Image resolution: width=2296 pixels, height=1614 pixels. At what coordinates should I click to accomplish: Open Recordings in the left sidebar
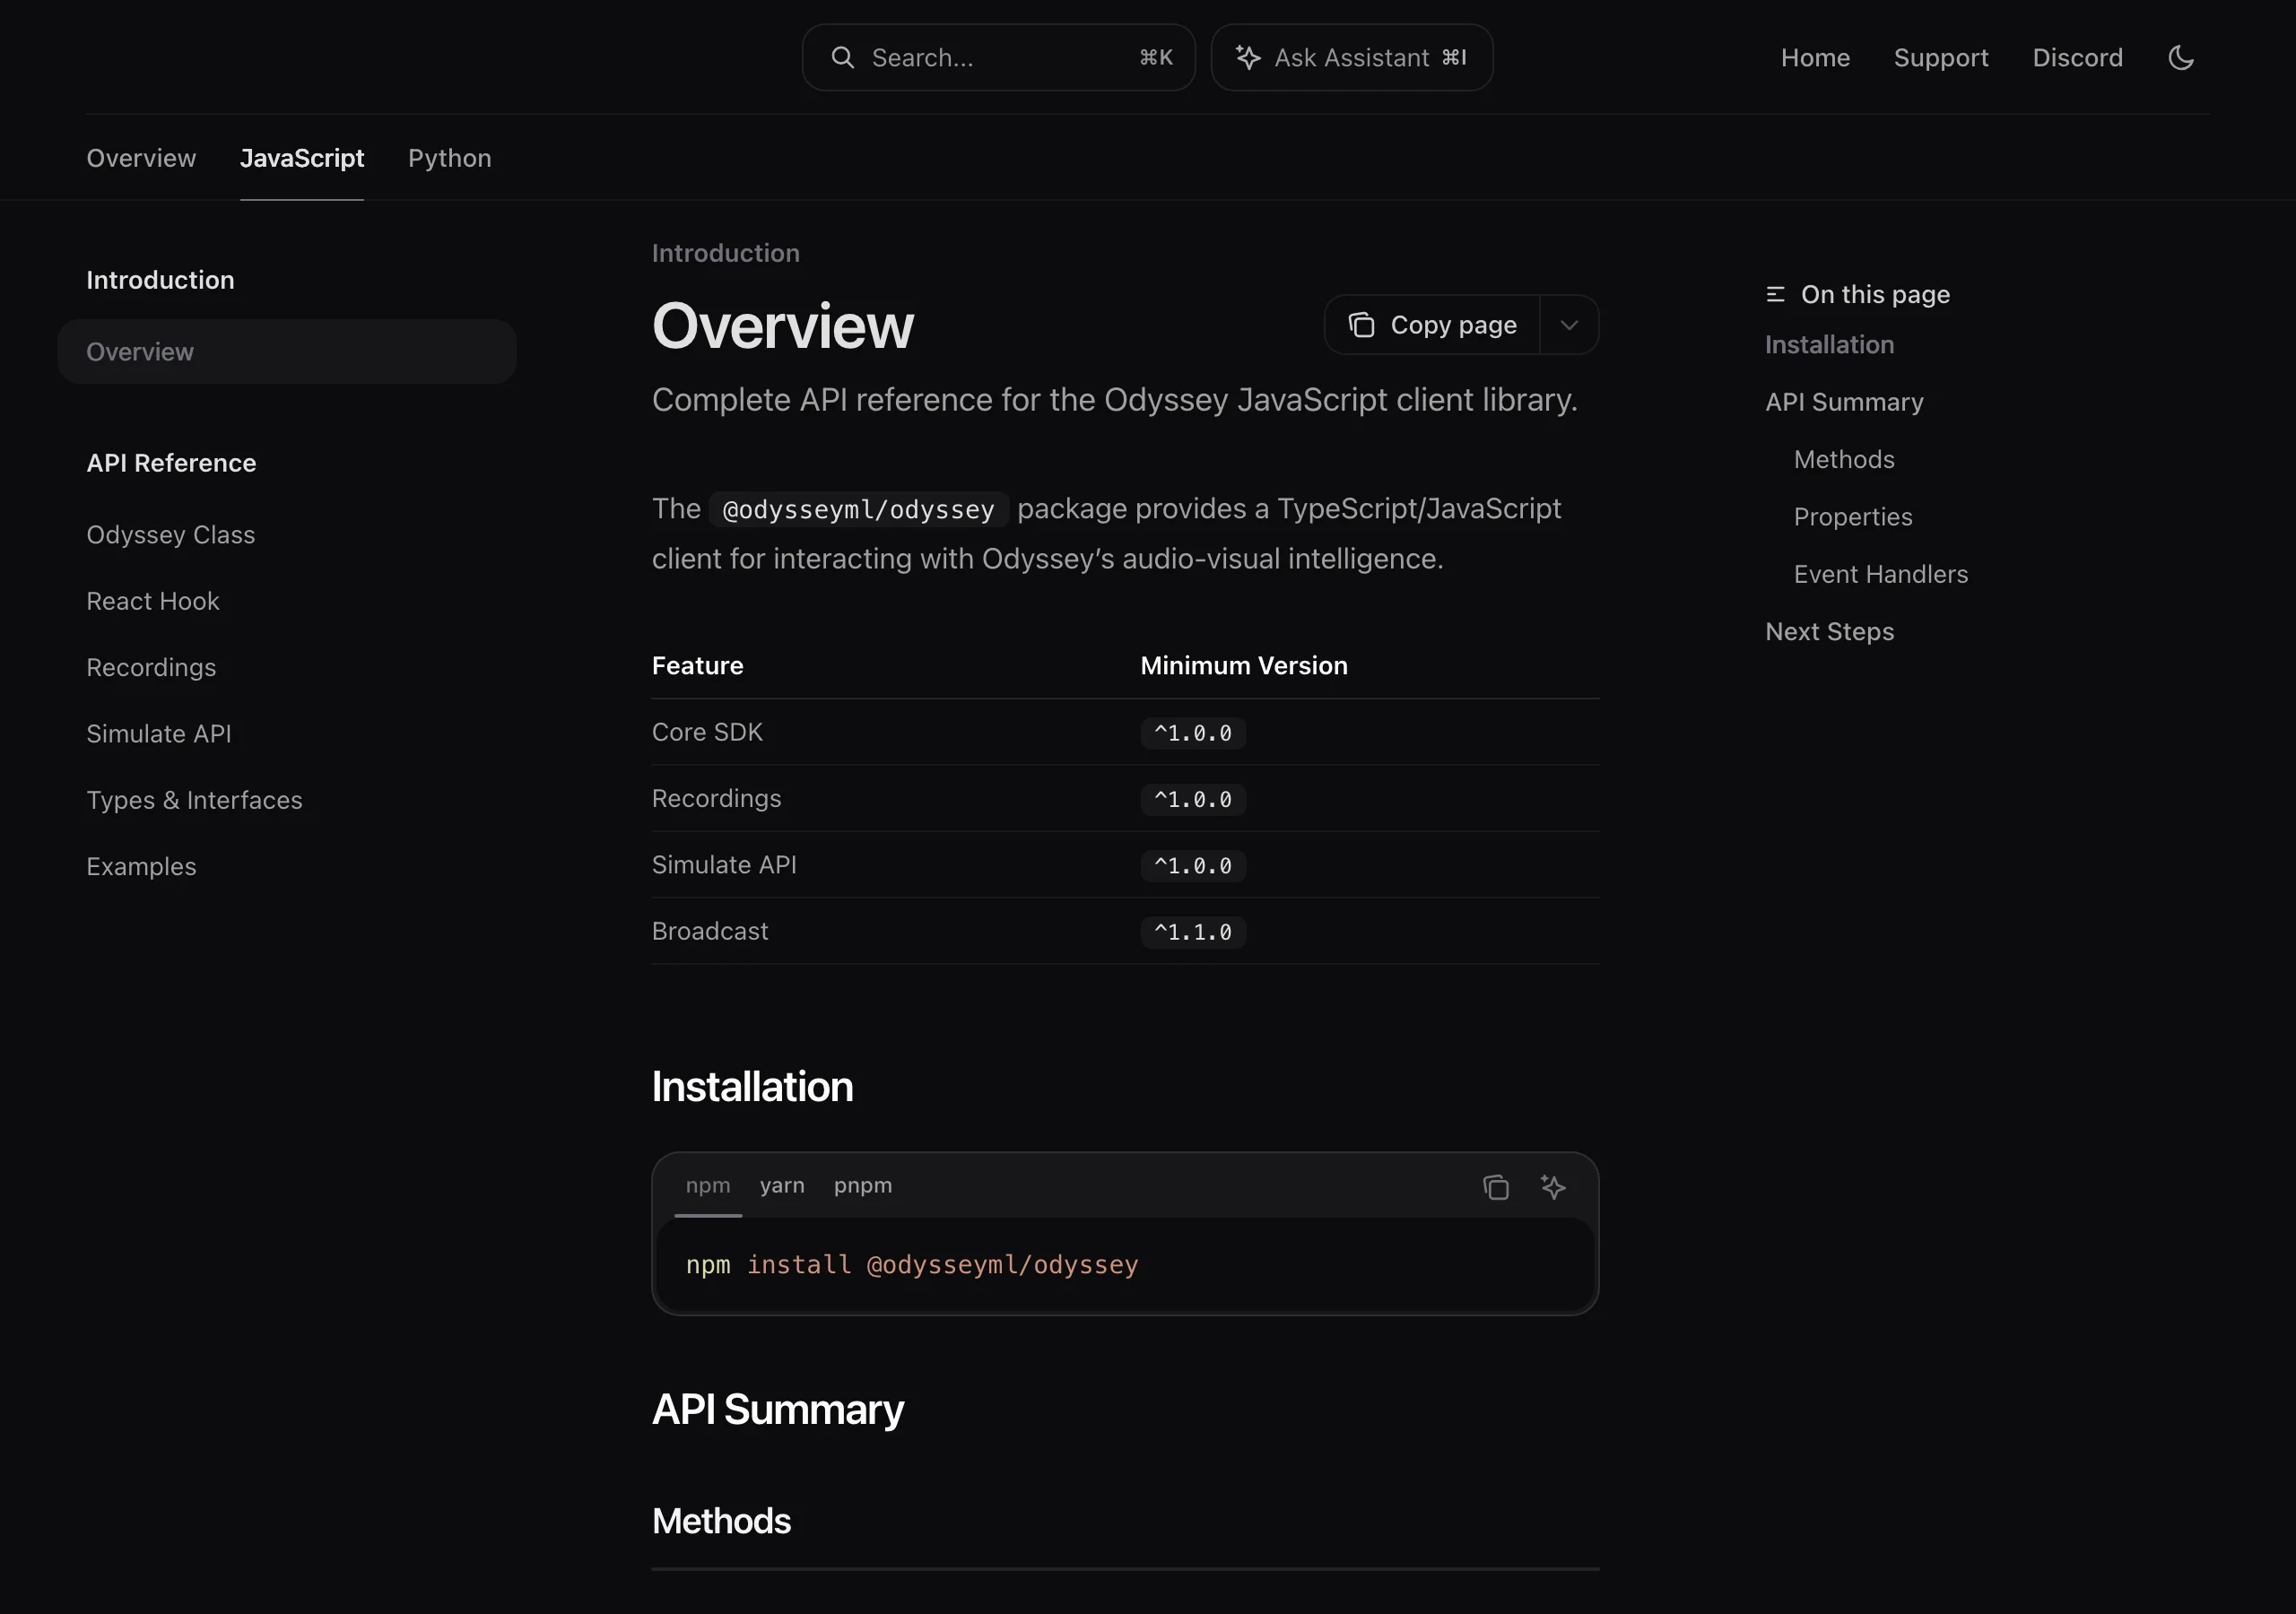(151, 667)
